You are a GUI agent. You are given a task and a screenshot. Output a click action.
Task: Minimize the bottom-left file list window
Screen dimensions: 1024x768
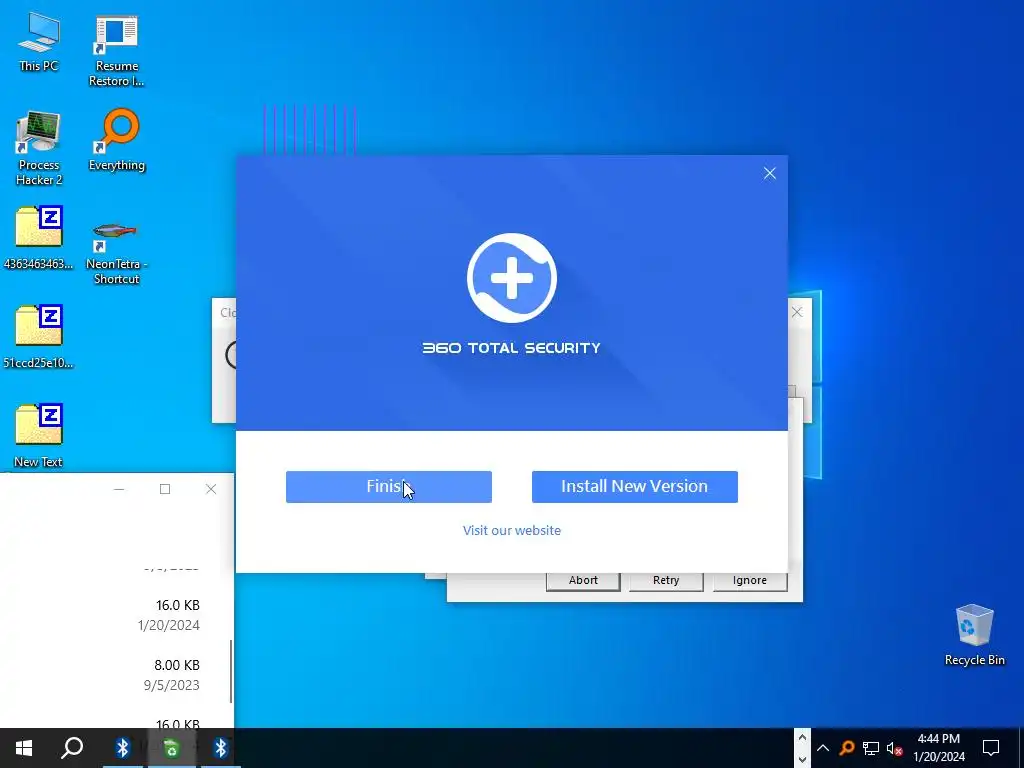(119, 489)
